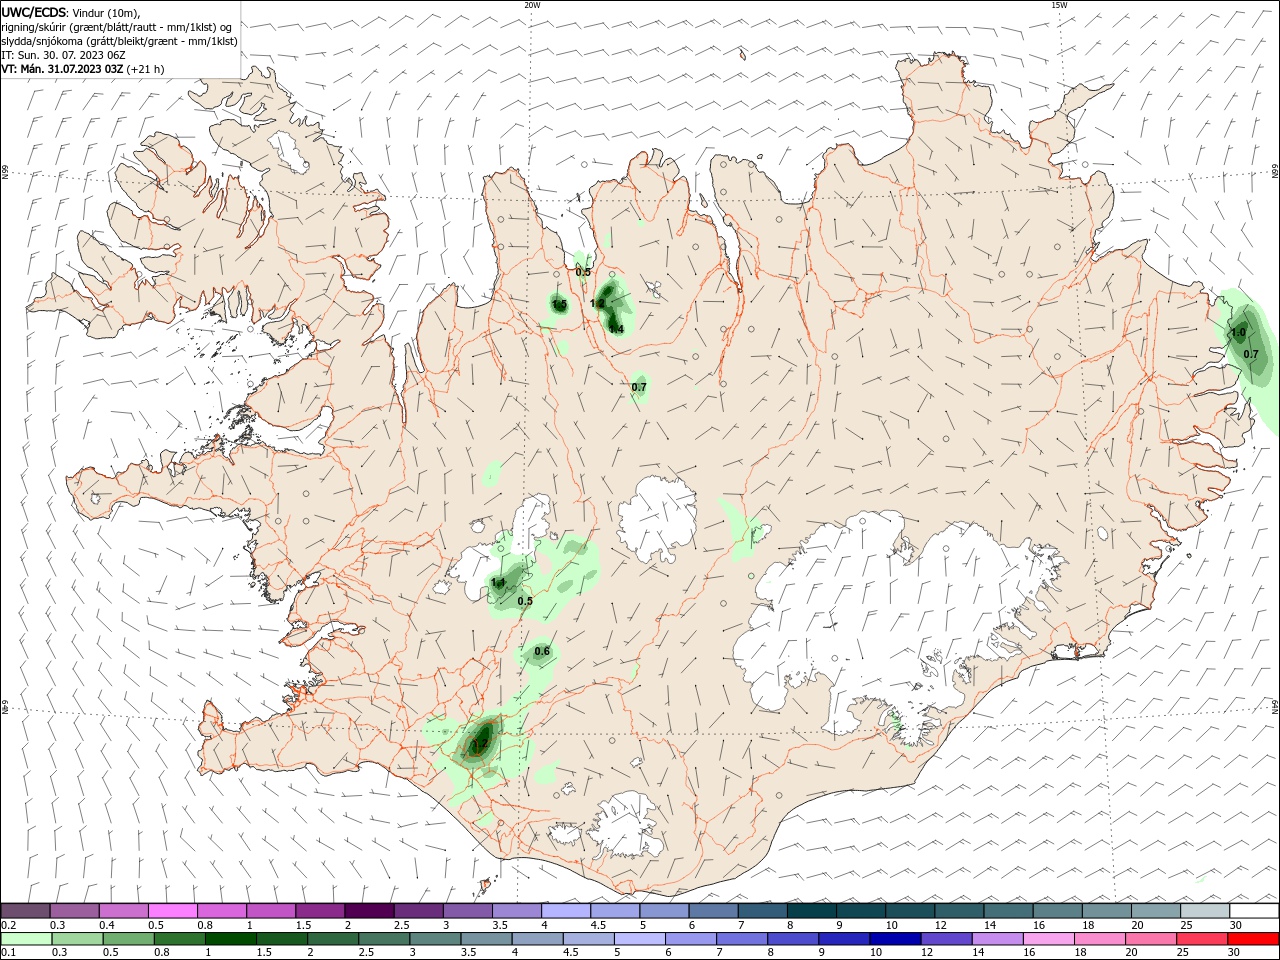Click the 20W longitude label
The image size is (1280, 960).
click(x=532, y=5)
